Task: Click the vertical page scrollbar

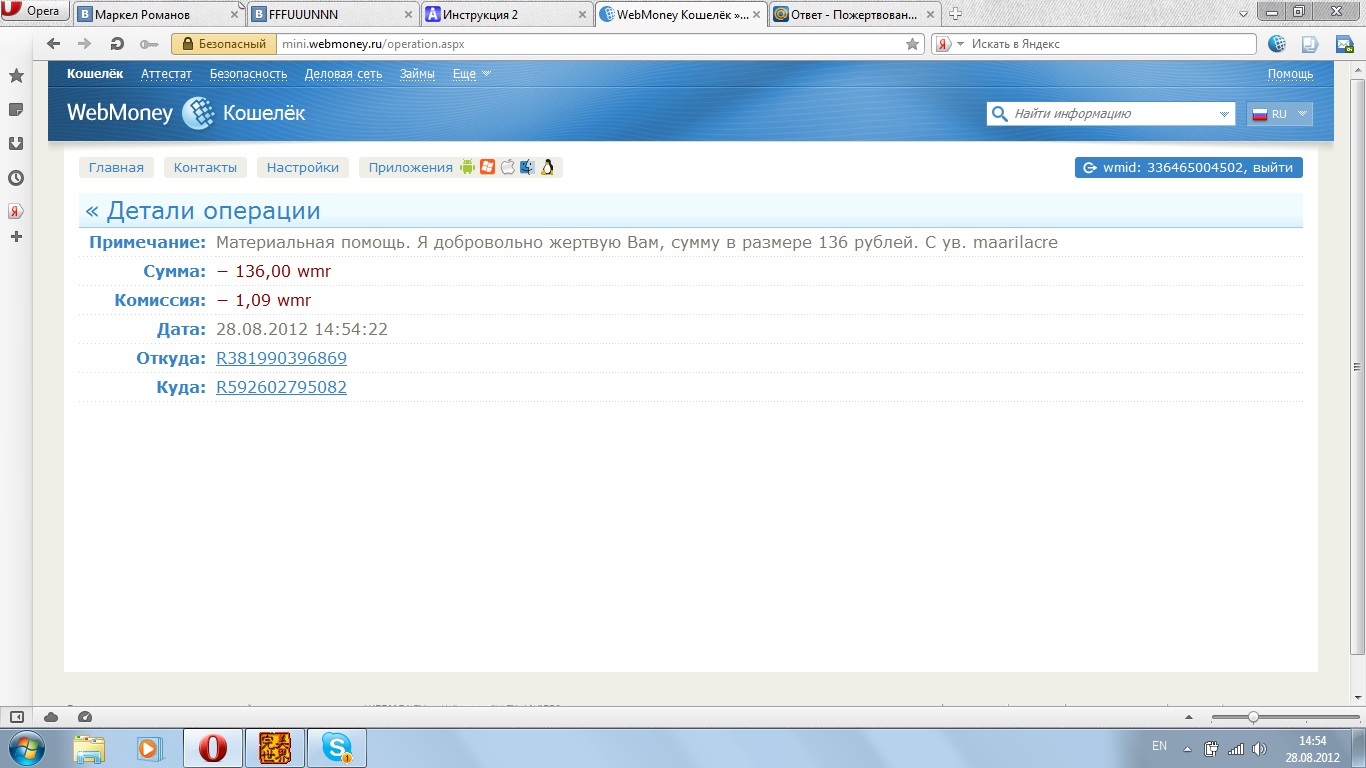Action: [1357, 365]
